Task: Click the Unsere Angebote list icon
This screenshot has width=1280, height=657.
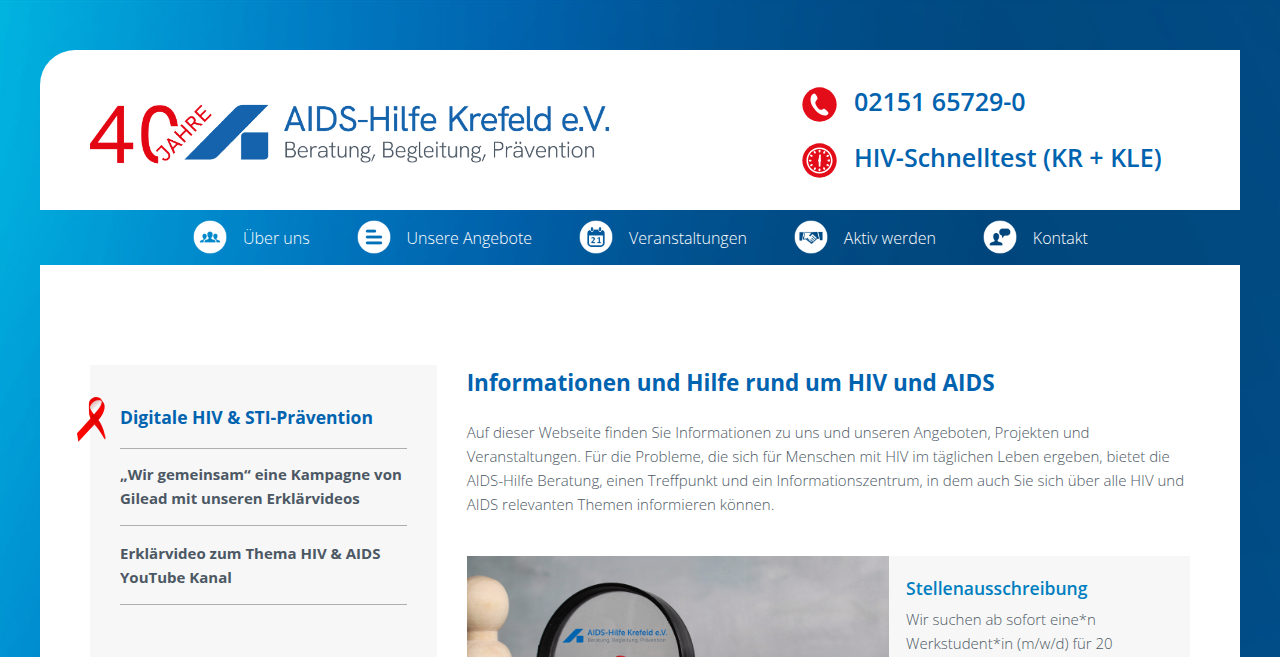Action: 374,237
